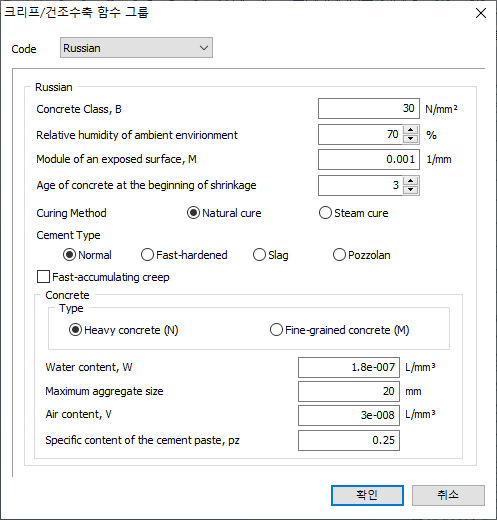Decrease age of concrete at shrinkage start
Screen dimensions: 497x520
click(411, 190)
